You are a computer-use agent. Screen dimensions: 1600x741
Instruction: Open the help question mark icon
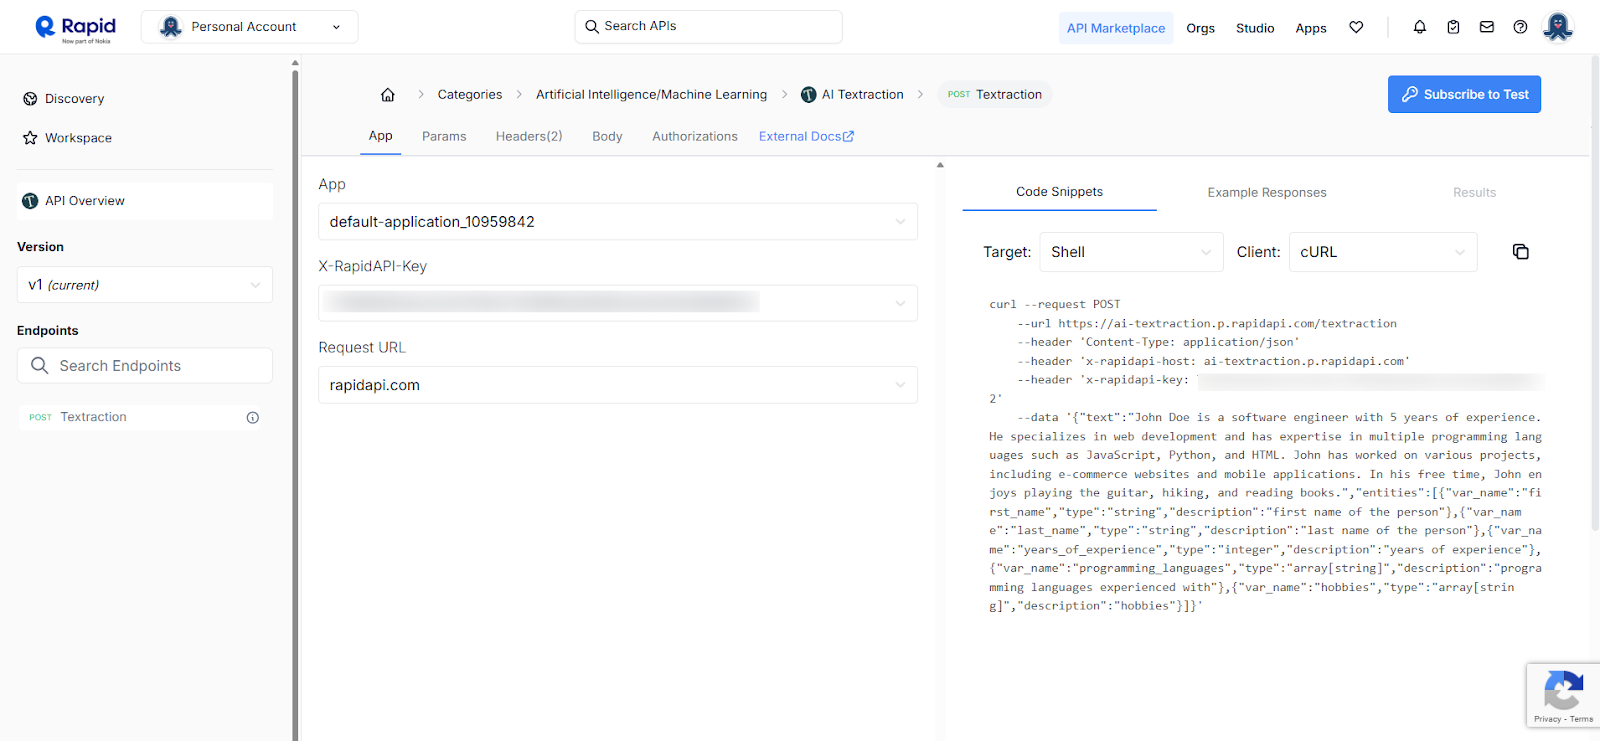pos(1520,27)
